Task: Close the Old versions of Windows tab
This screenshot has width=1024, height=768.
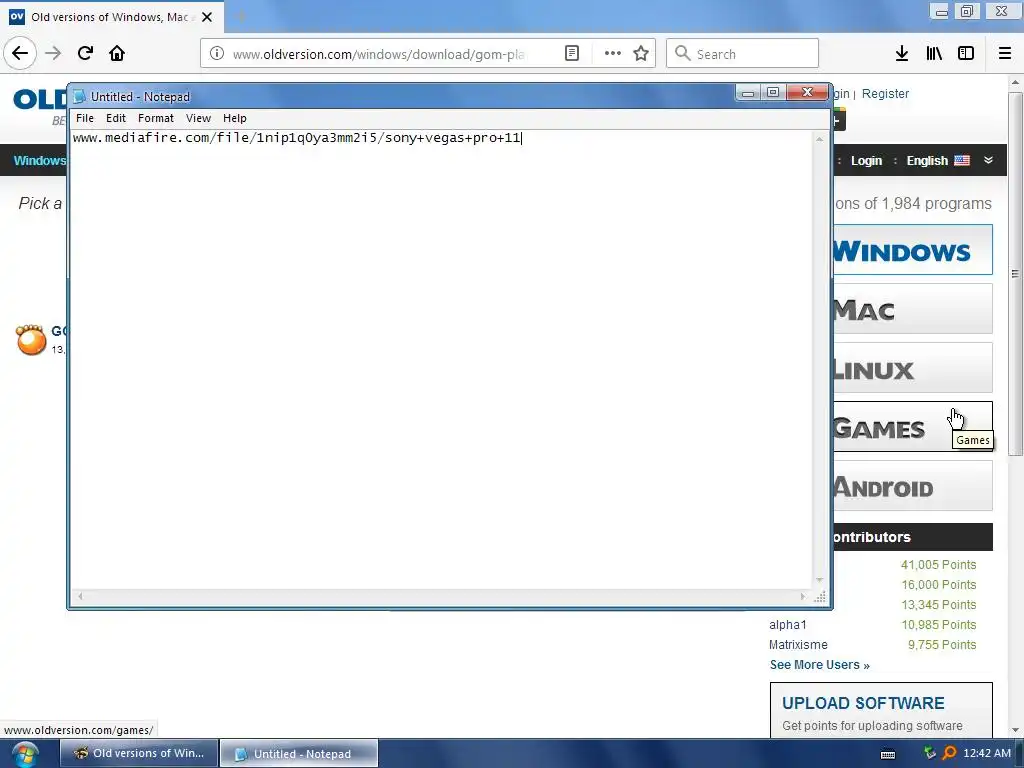Action: click(207, 17)
